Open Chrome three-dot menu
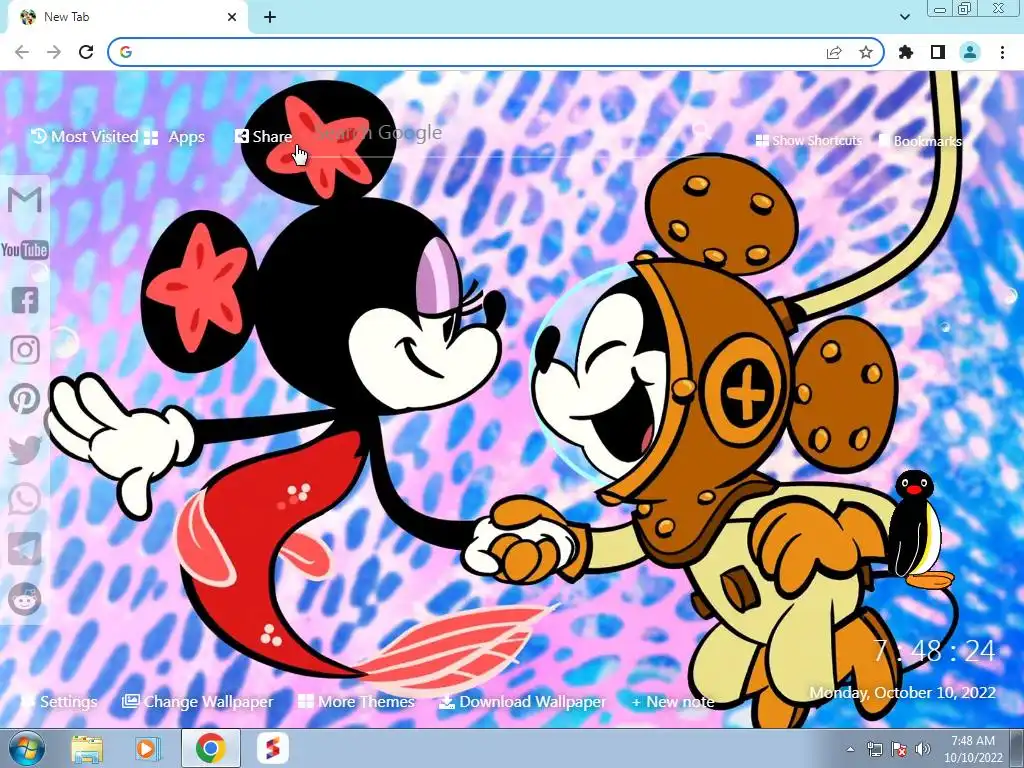1024x768 pixels. [1002, 52]
